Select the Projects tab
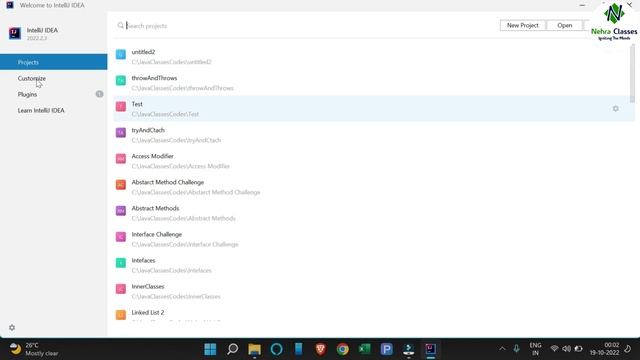This screenshot has height=360, width=640. click(53, 62)
